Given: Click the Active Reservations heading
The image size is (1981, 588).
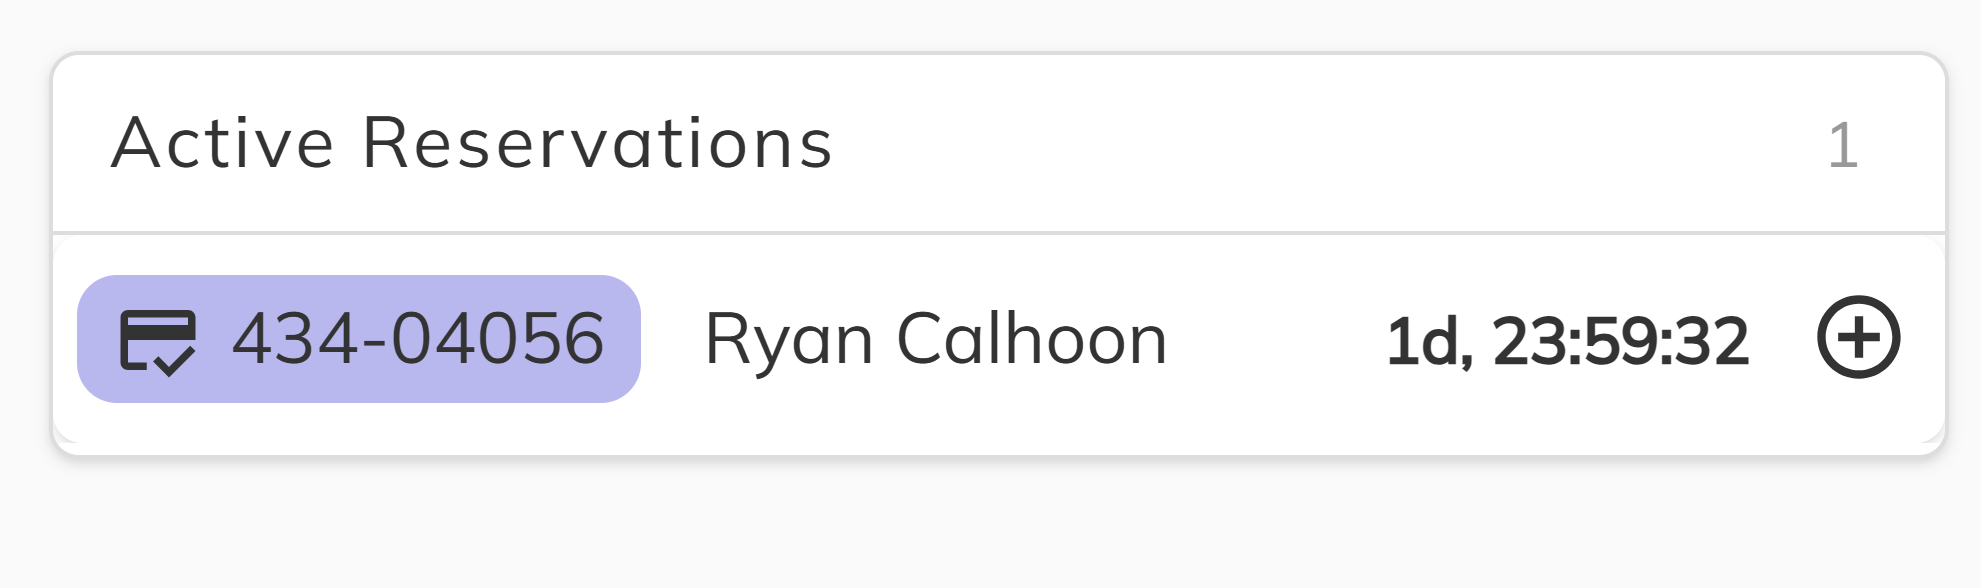Looking at the screenshot, I should click(472, 143).
